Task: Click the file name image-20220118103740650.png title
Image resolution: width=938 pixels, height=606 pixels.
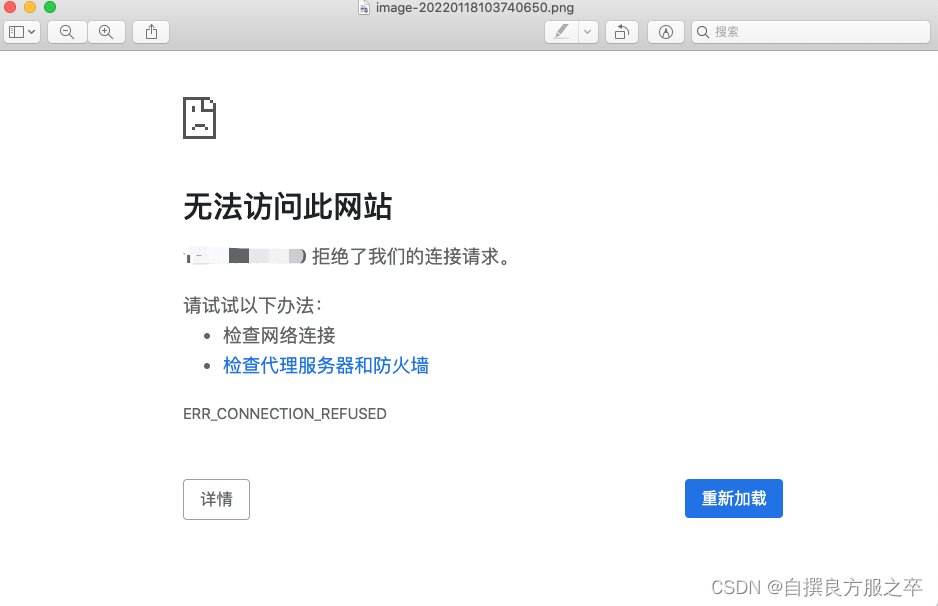Action: [474, 7]
